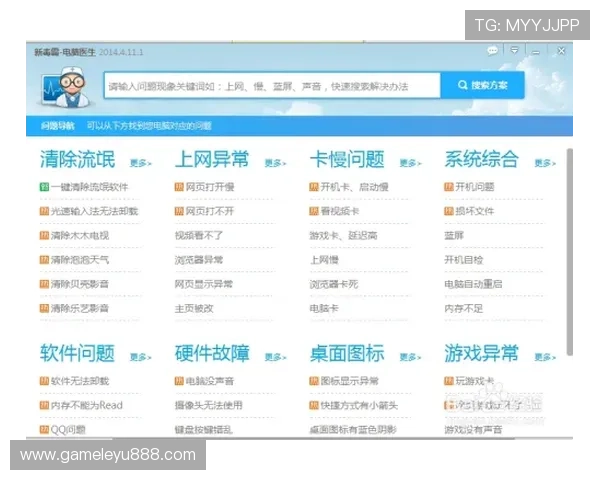Screen dimensions: 600x480
Task: Expand 更多 next to 卡慢问题
Action: (410, 163)
